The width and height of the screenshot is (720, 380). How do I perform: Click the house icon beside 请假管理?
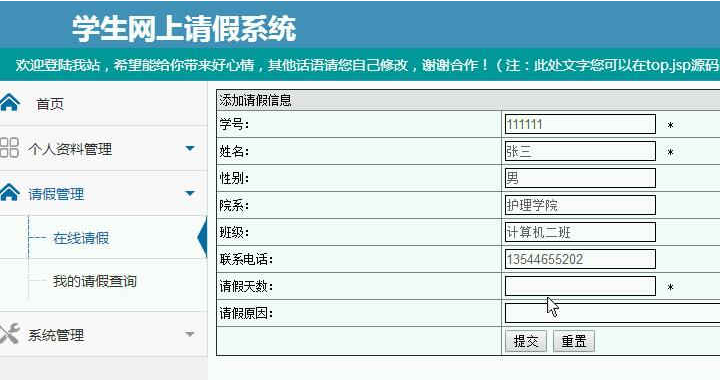click(9, 193)
